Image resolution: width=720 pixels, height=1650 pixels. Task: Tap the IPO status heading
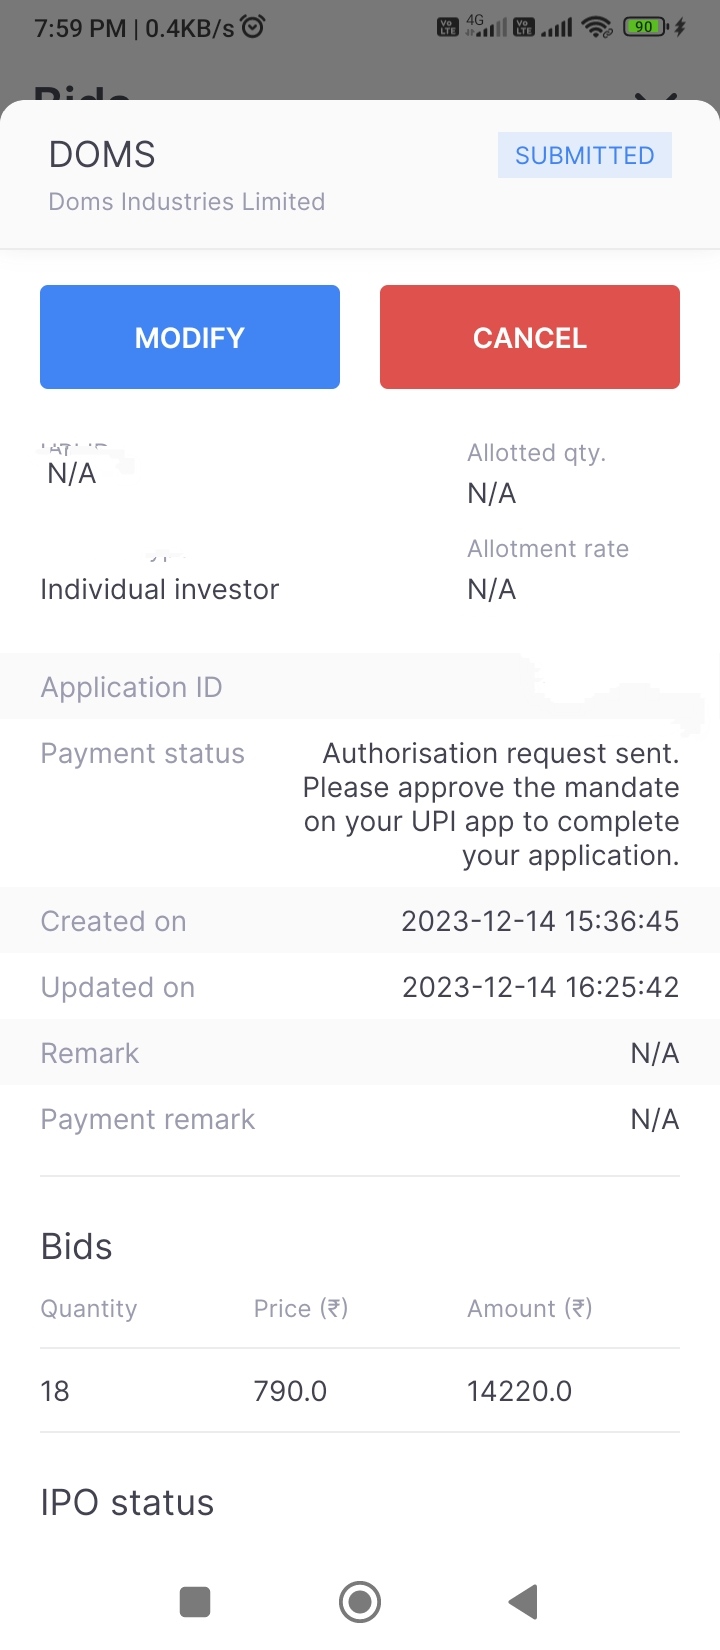[127, 1502]
